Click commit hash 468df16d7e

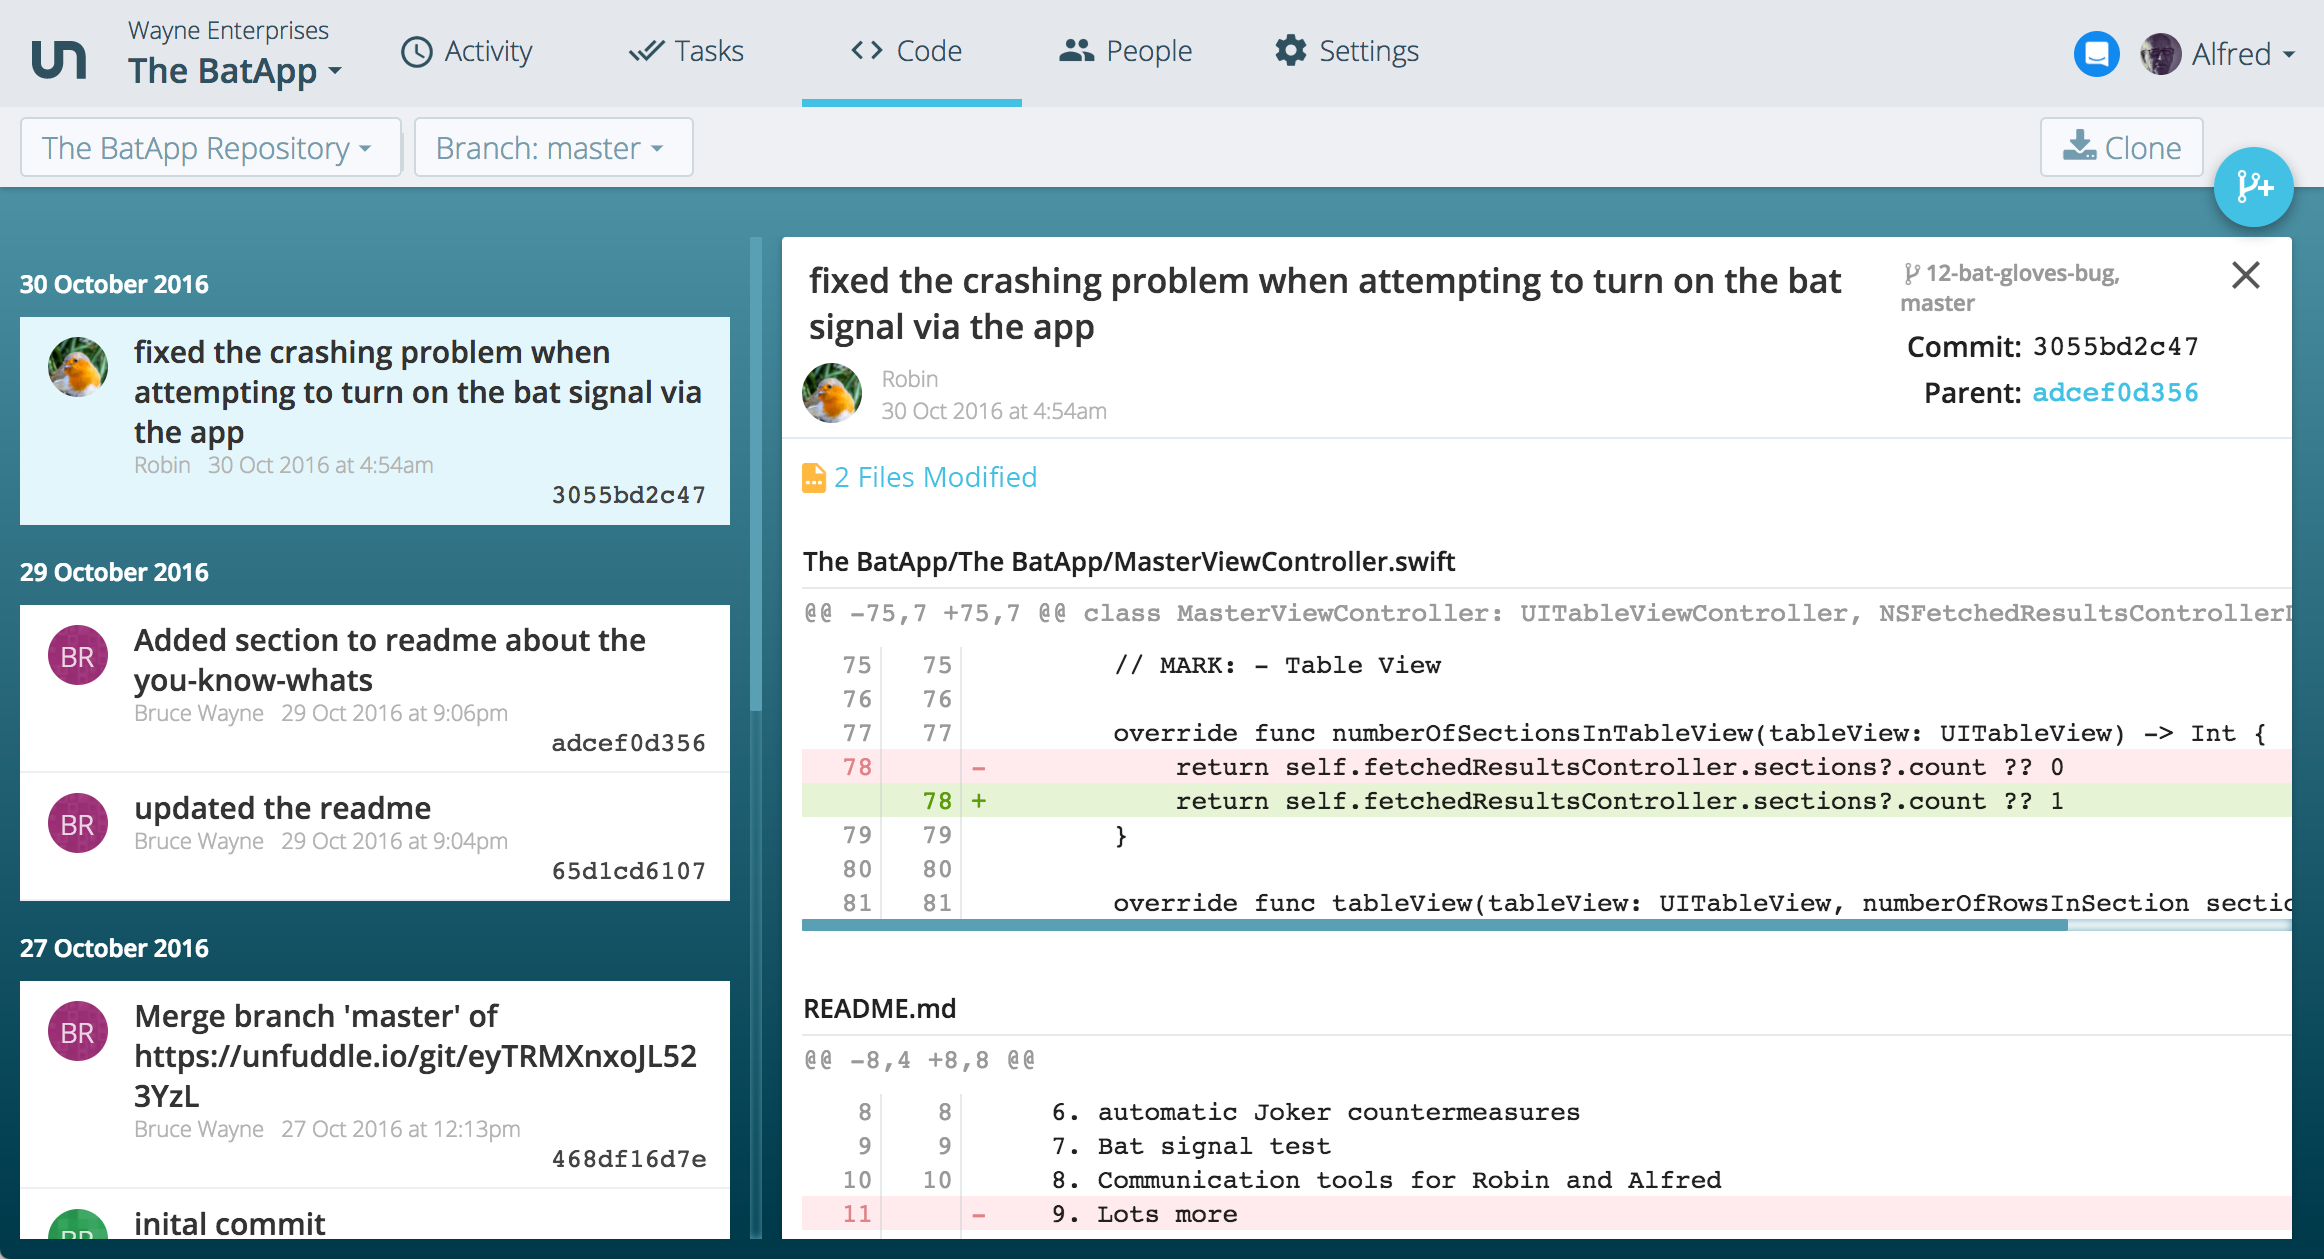click(x=629, y=1159)
